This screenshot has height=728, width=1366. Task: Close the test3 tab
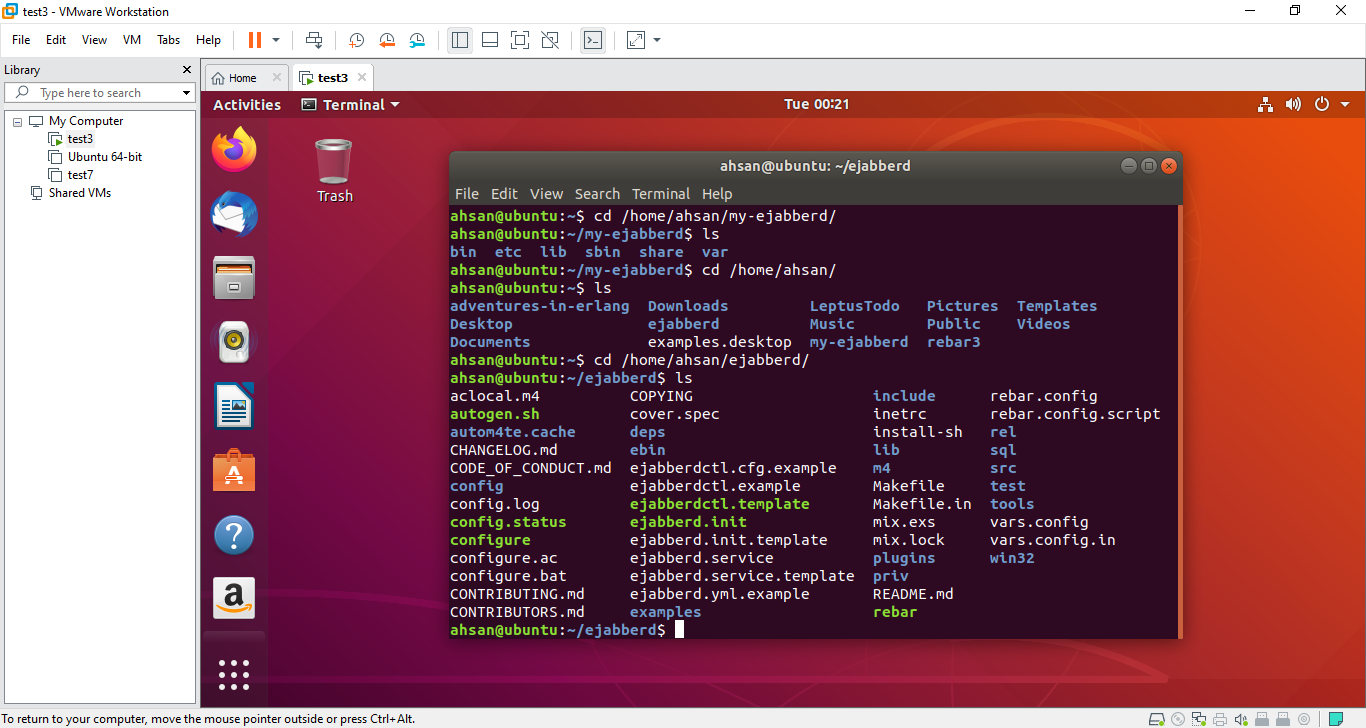[x=362, y=77]
